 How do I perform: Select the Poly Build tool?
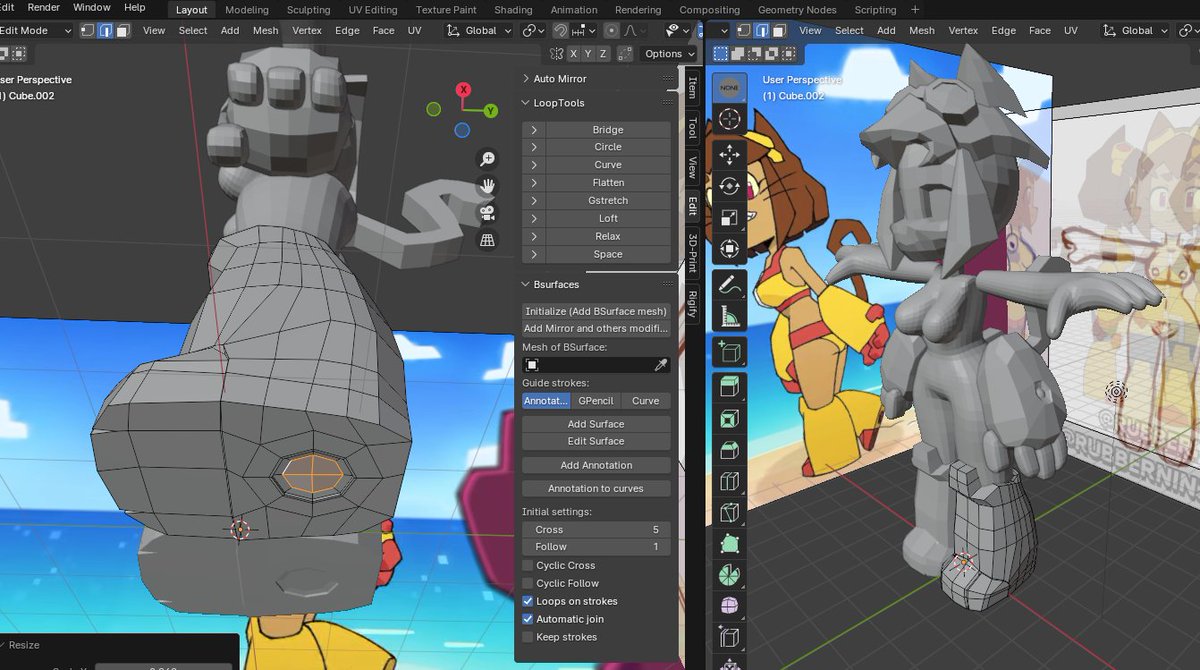click(729, 544)
